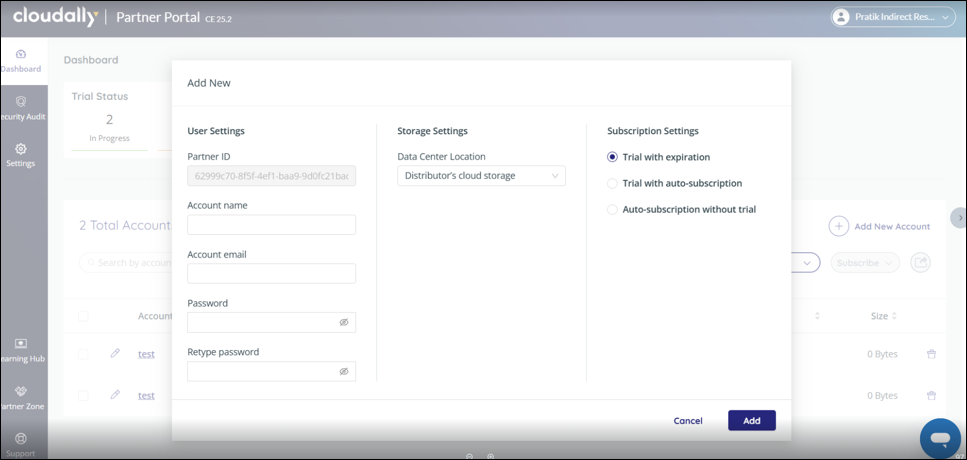The image size is (967, 460).
Task: Sort accounts by Size column
Action: tap(884, 316)
